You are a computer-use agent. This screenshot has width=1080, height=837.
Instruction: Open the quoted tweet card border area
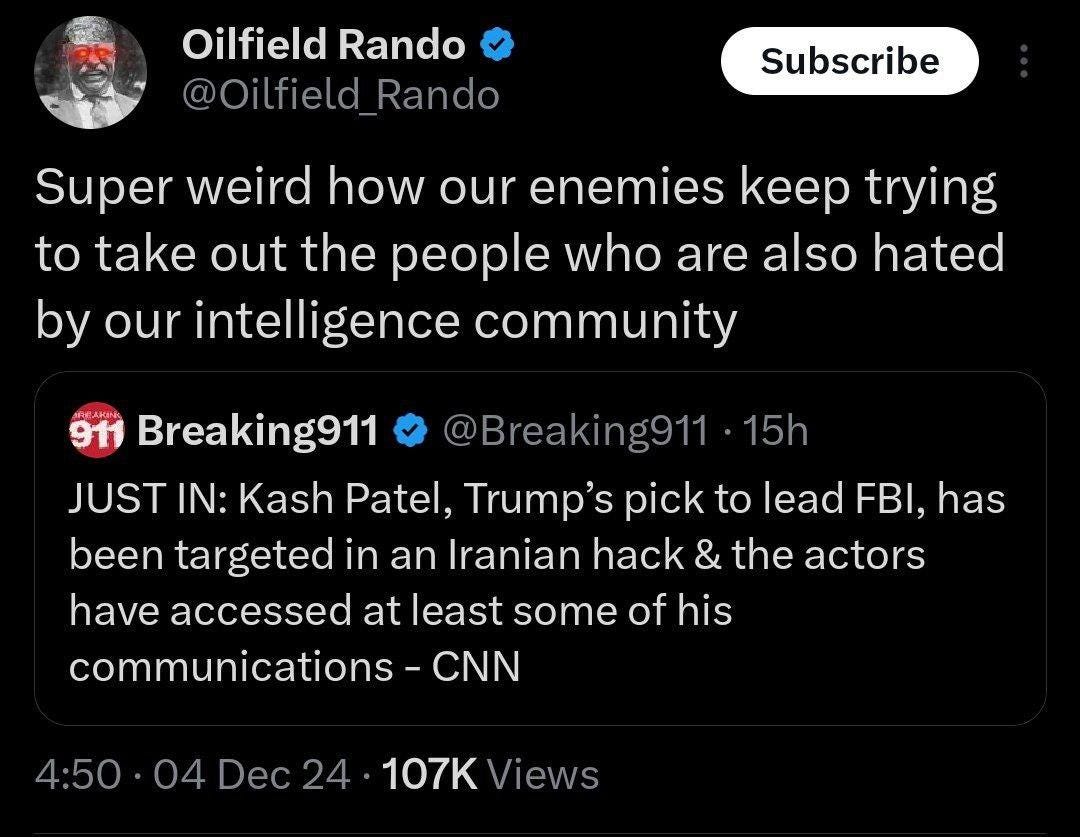540,548
